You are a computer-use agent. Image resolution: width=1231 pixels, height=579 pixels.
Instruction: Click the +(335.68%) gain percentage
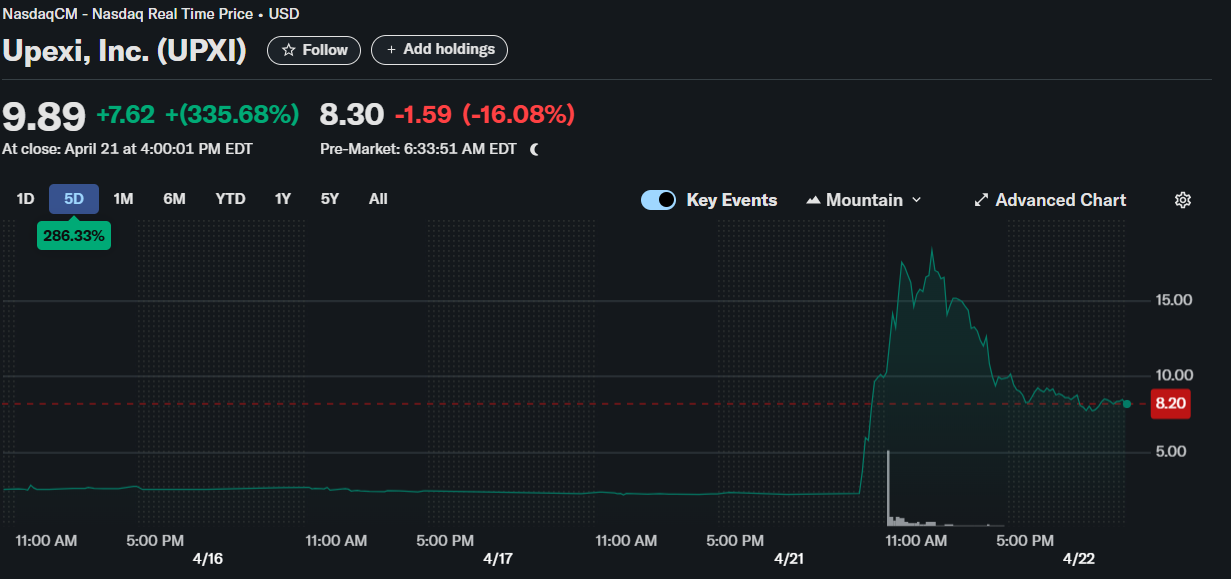click(232, 115)
